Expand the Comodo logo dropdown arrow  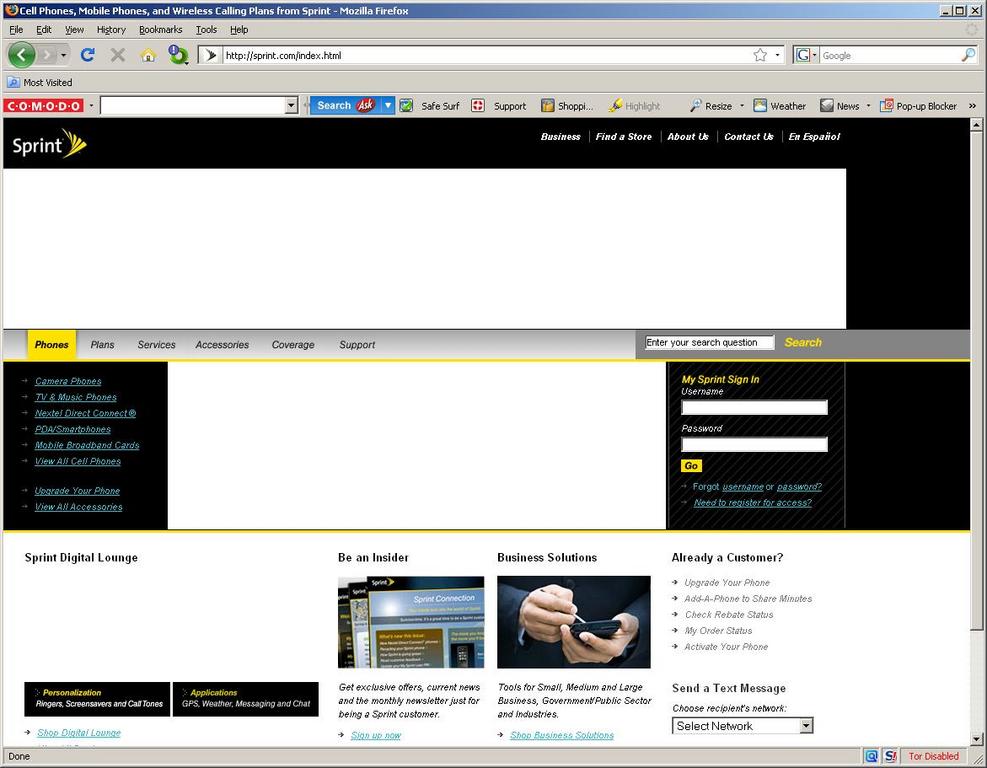(x=91, y=106)
